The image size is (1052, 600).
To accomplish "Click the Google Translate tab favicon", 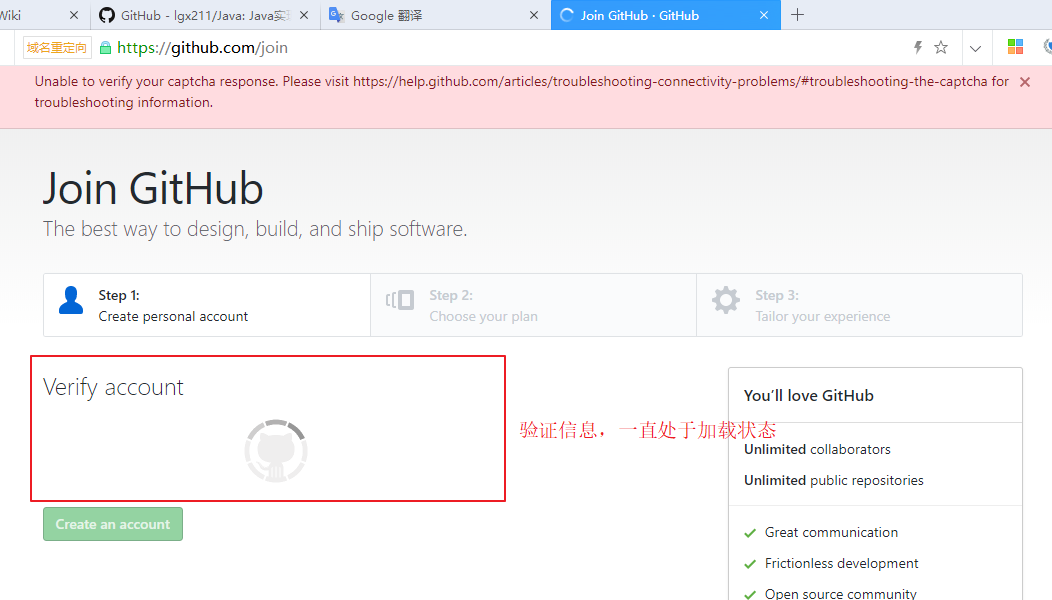I will [x=336, y=15].
